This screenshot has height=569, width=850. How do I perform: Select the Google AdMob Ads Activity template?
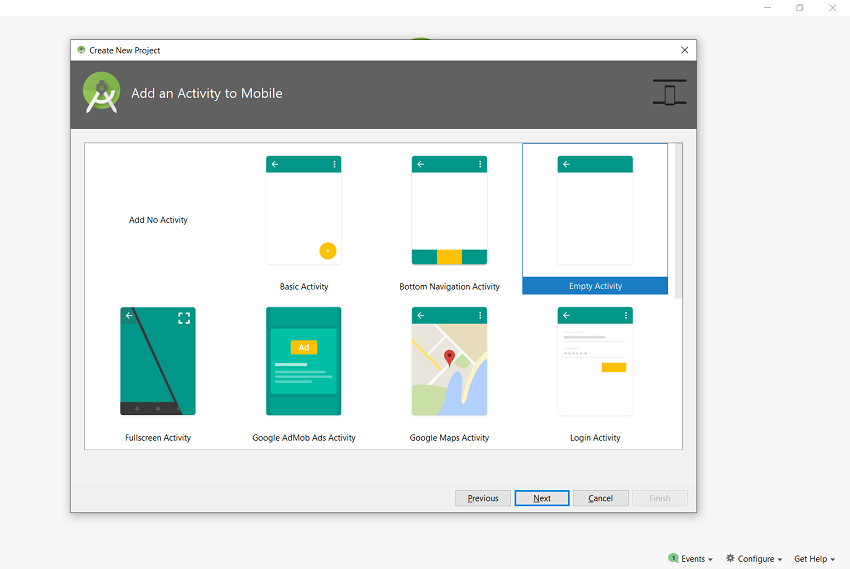pos(304,361)
